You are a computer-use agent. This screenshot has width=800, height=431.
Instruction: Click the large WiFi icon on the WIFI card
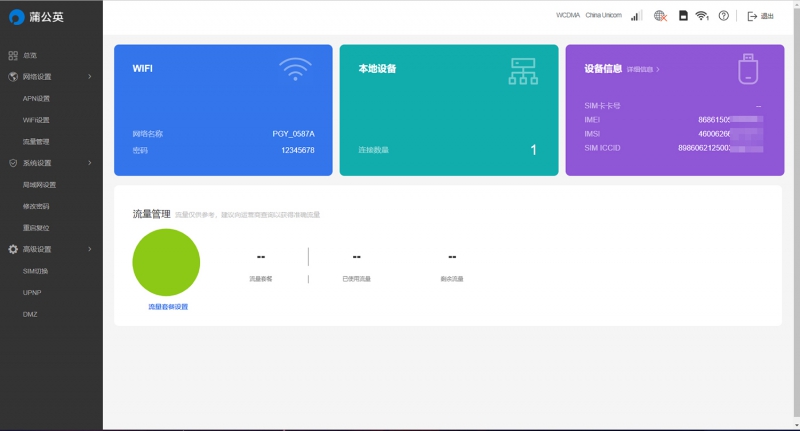pyautogui.click(x=294, y=69)
